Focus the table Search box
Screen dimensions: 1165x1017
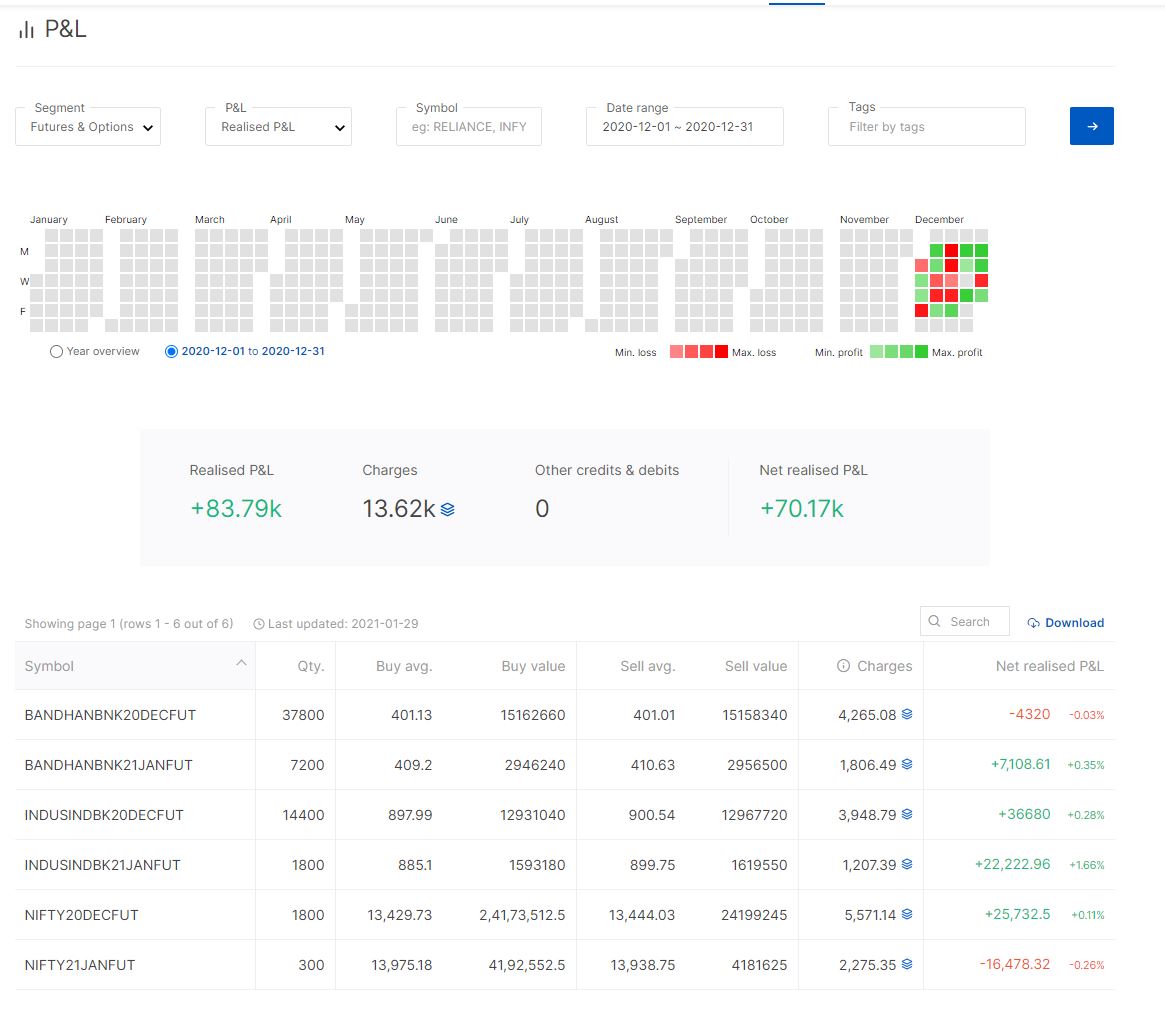964,621
